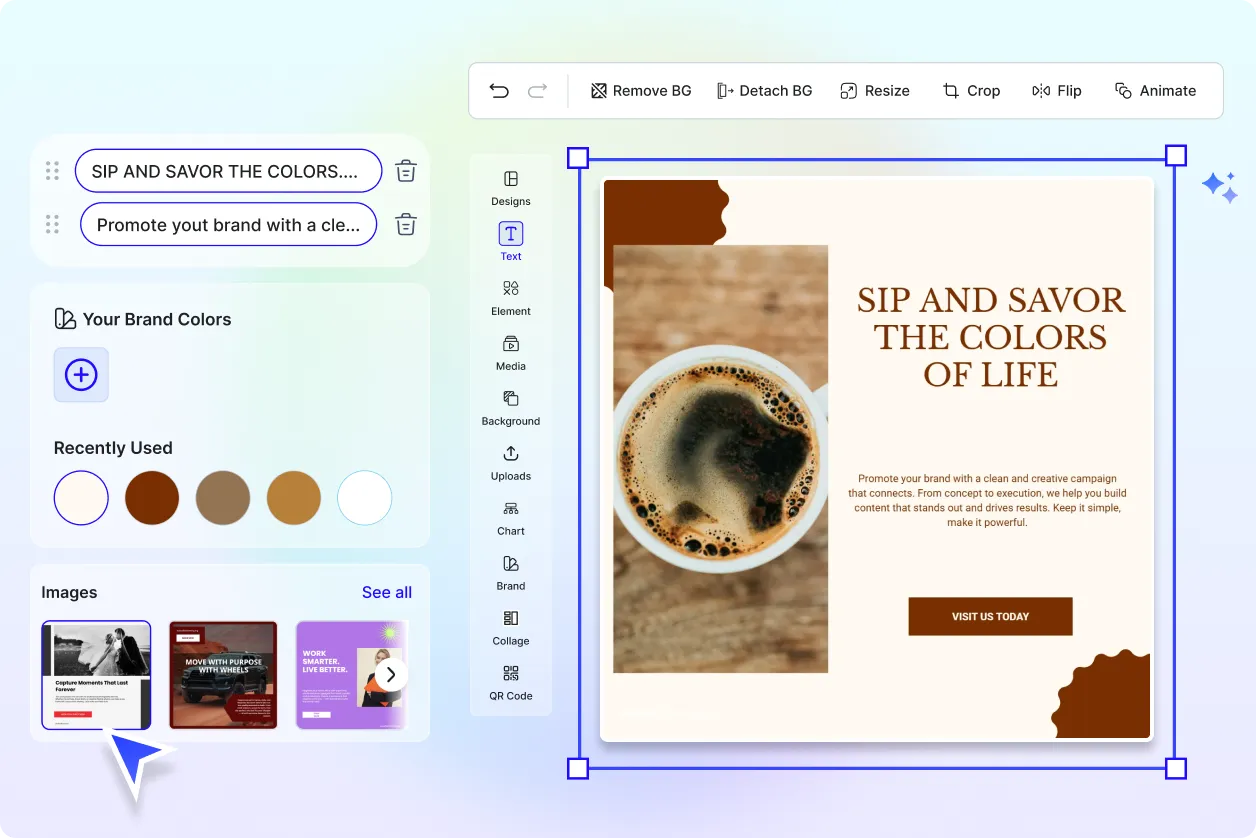Toggle Remove BG on the selected image

[641, 90]
